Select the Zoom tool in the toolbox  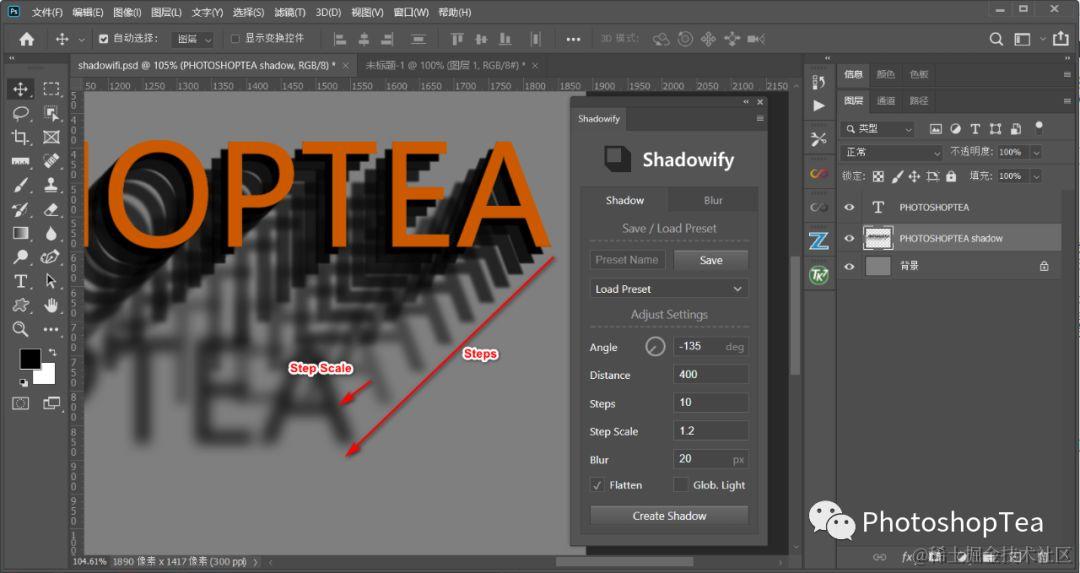pyautogui.click(x=21, y=329)
